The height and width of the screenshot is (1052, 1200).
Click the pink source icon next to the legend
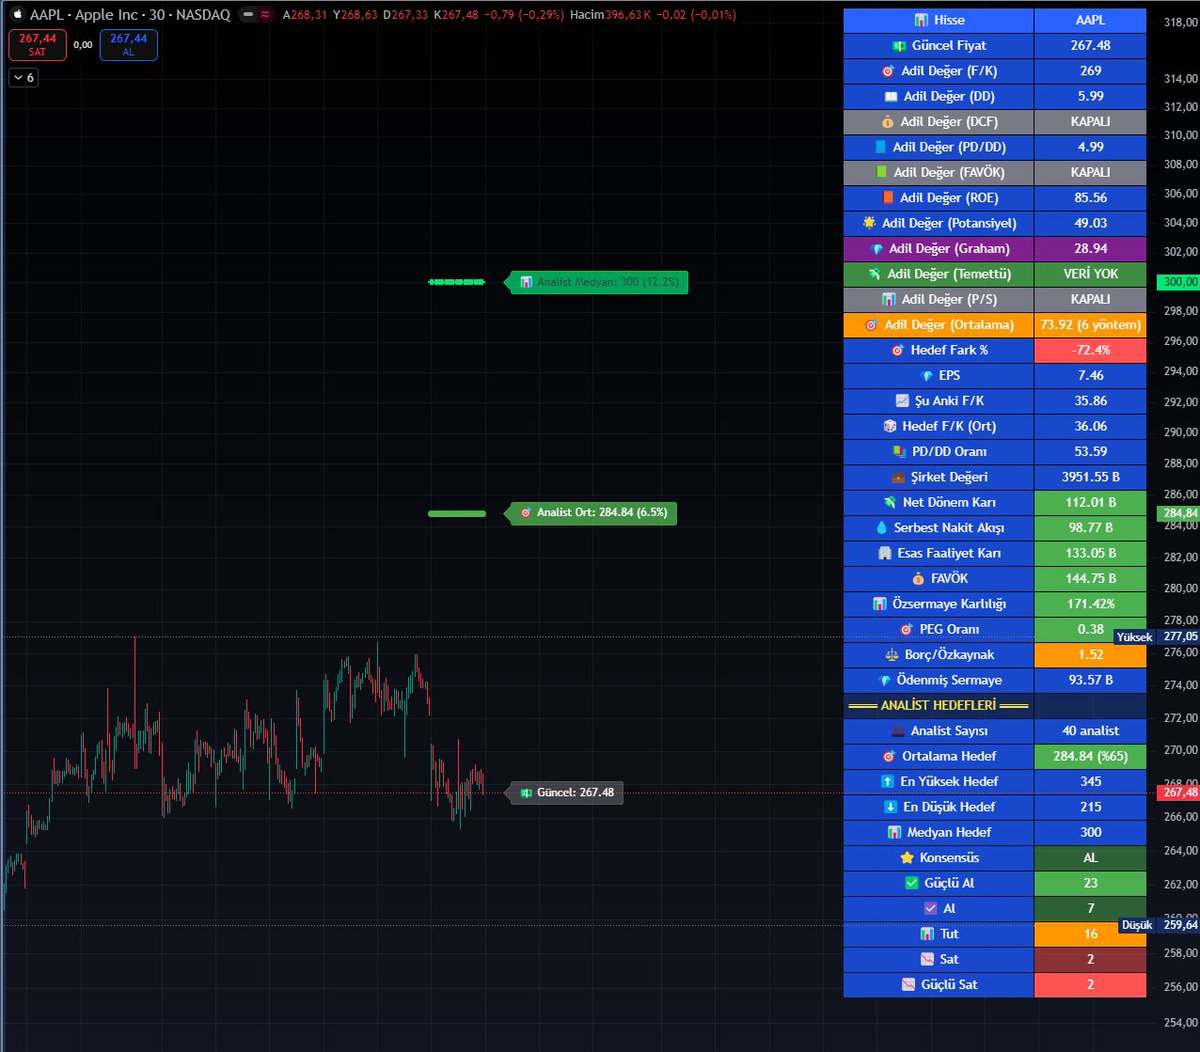click(x=264, y=14)
